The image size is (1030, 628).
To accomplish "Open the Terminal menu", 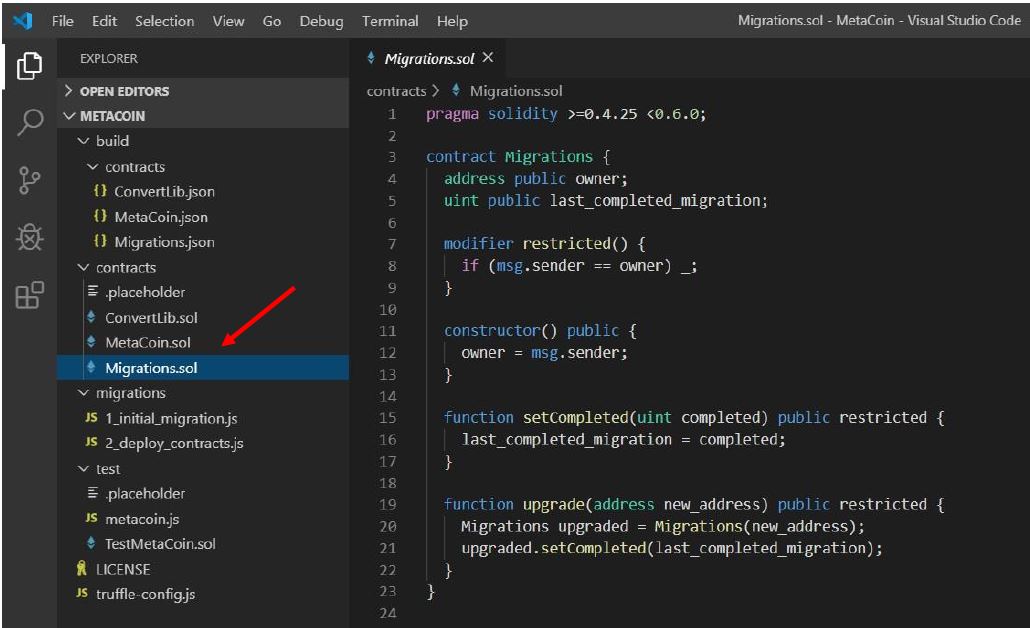I will click(x=389, y=21).
